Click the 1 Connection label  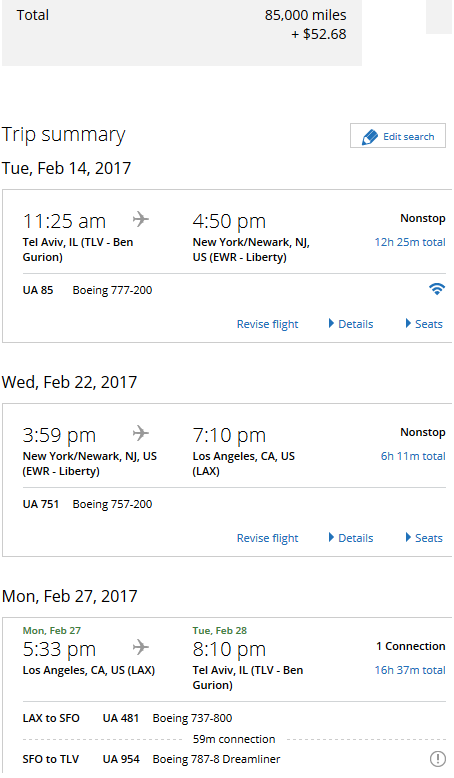coord(411,646)
